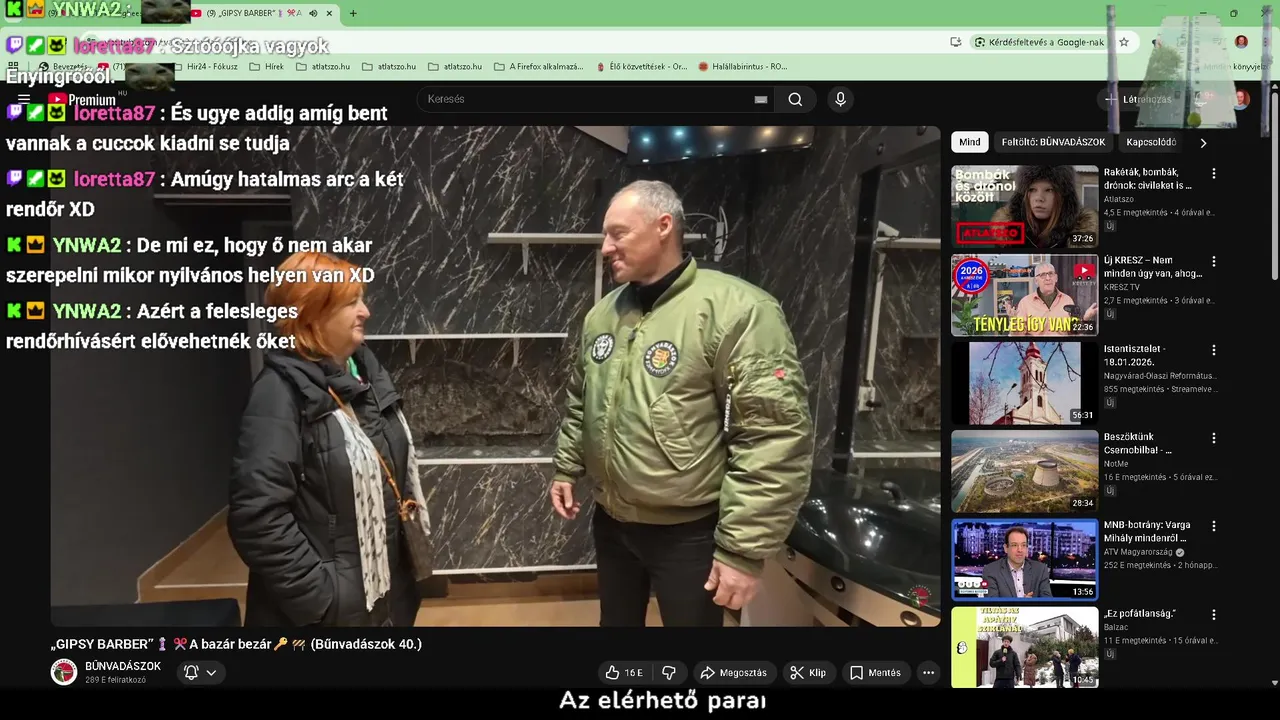
Task: Open the YouTube hamburger guide menu
Action: (x=24, y=99)
